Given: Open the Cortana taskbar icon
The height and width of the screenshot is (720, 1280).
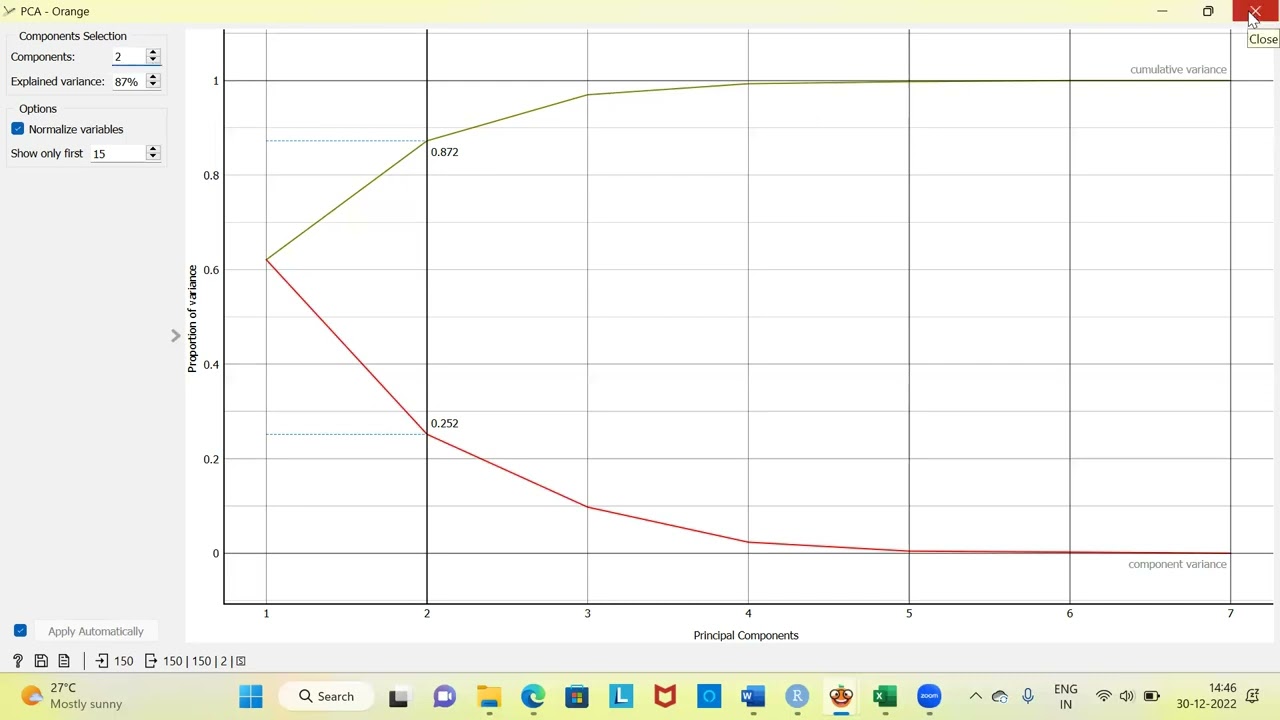Looking at the screenshot, I should [709, 696].
